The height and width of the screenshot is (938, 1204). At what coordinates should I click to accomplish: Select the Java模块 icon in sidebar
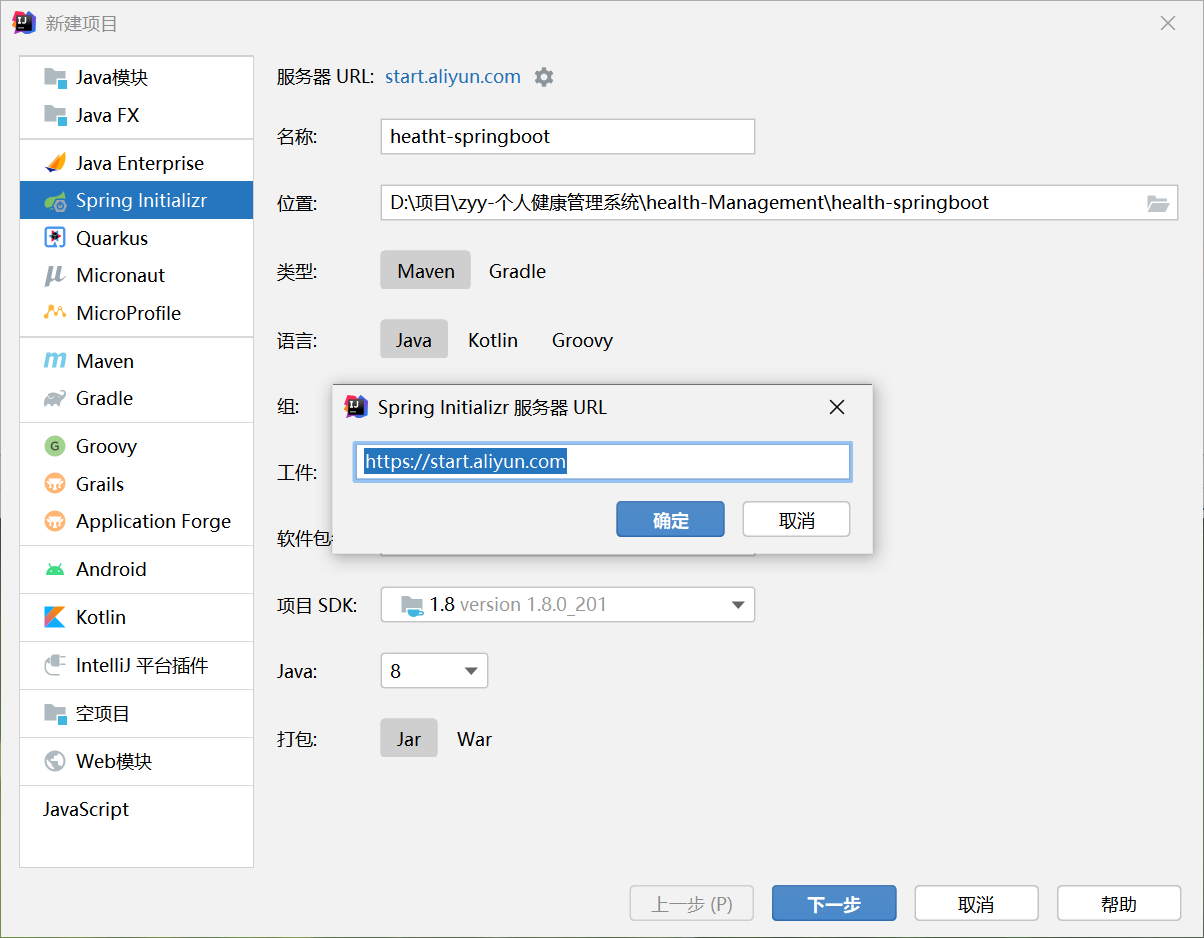[55, 78]
